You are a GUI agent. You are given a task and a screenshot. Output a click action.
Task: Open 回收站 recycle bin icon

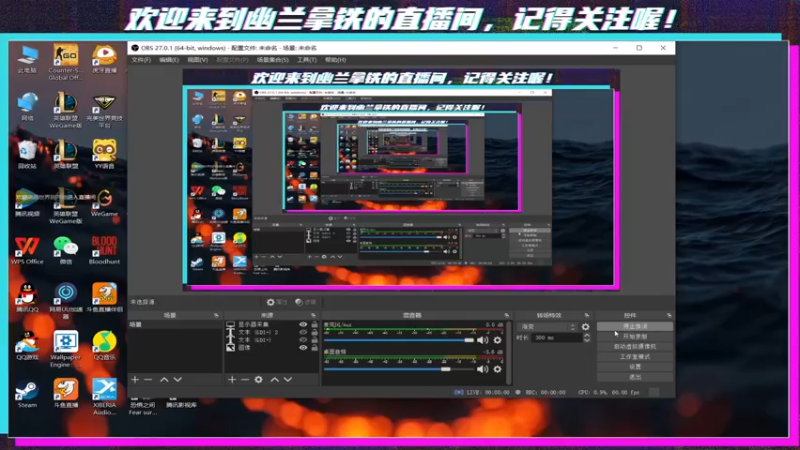[x=27, y=155]
